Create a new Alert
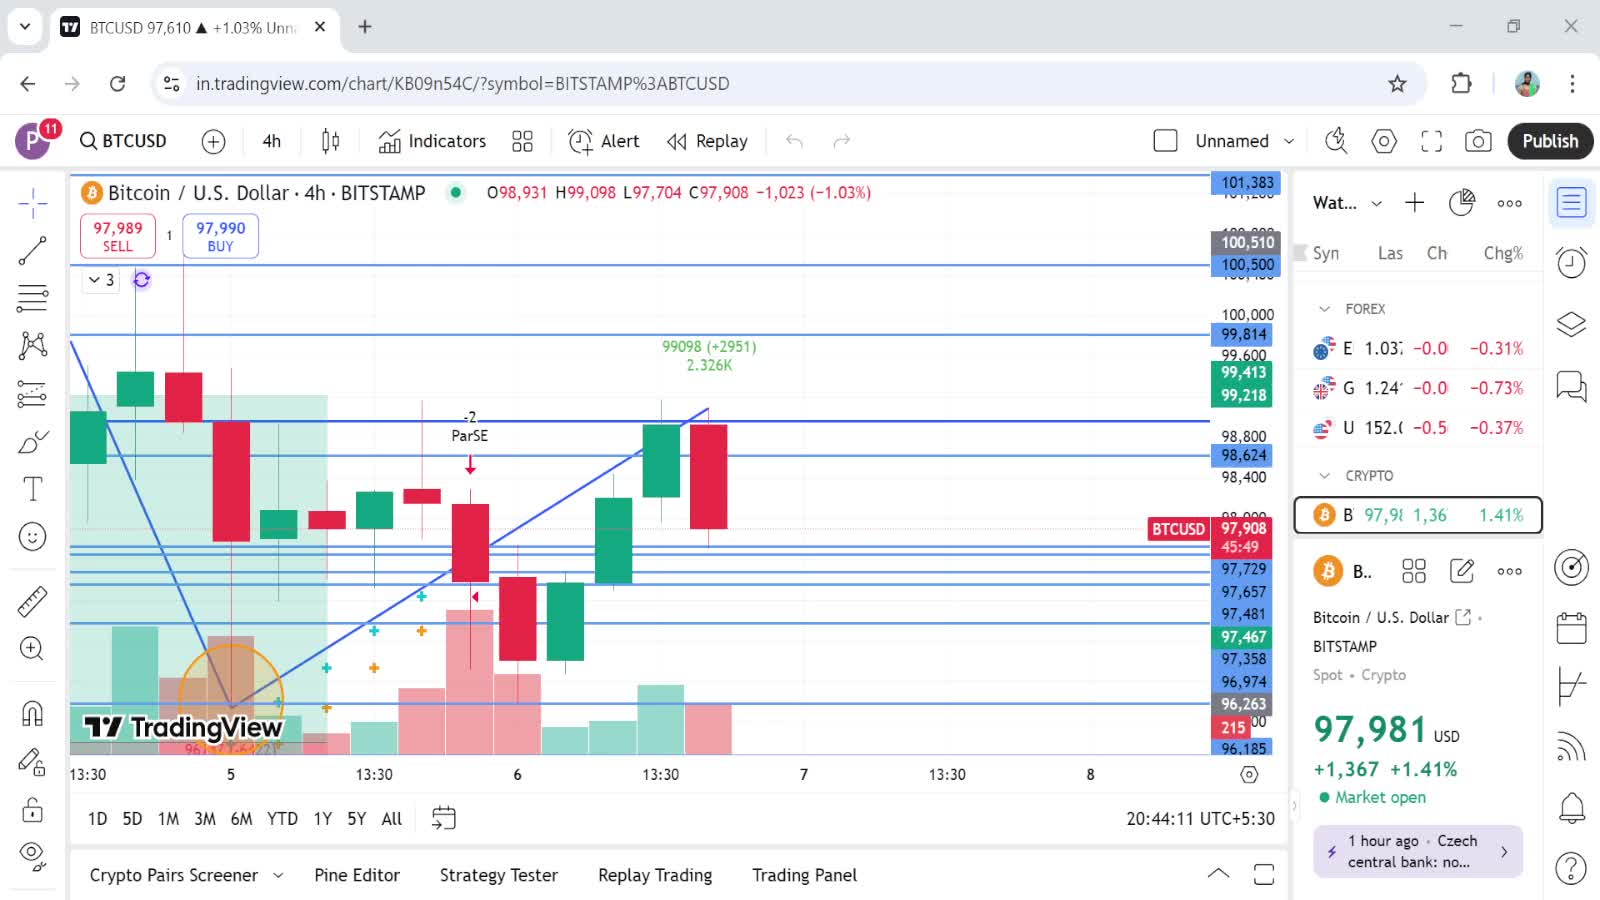 [x=604, y=141]
